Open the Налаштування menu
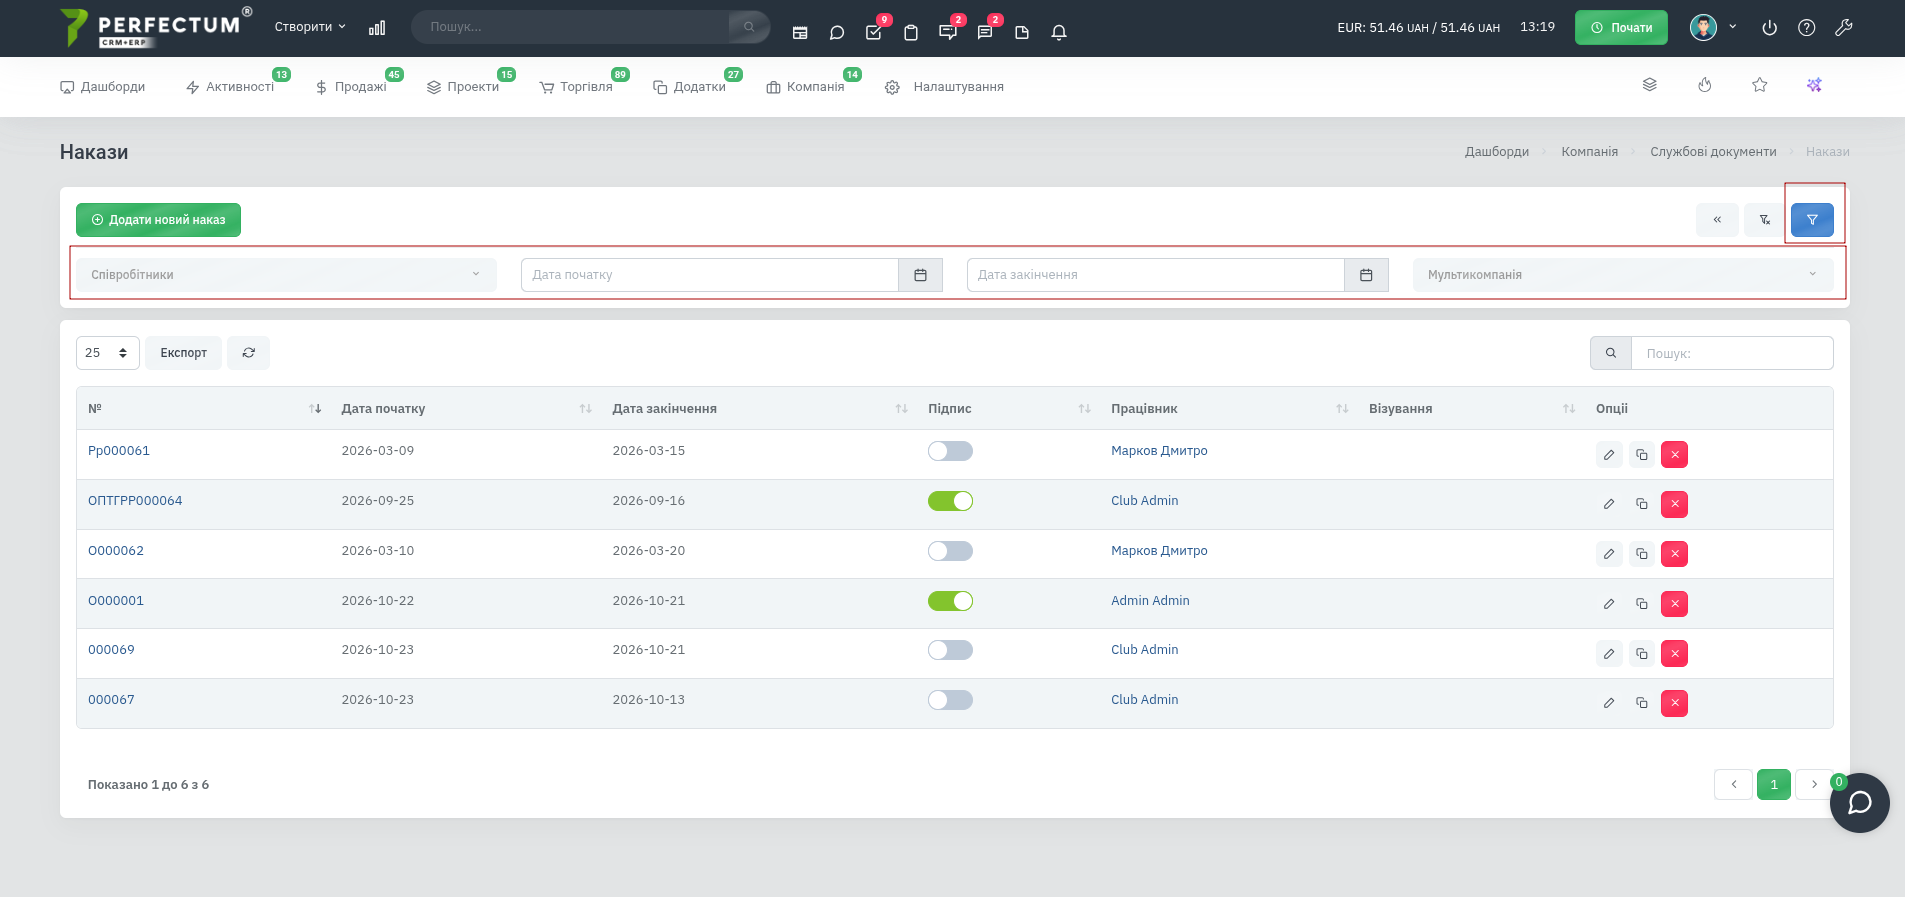 click(x=945, y=87)
